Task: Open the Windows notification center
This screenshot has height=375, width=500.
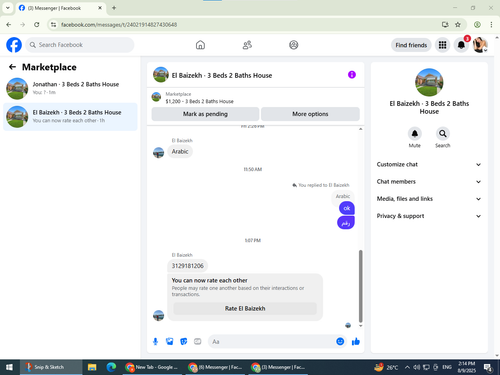Action: (488, 367)
